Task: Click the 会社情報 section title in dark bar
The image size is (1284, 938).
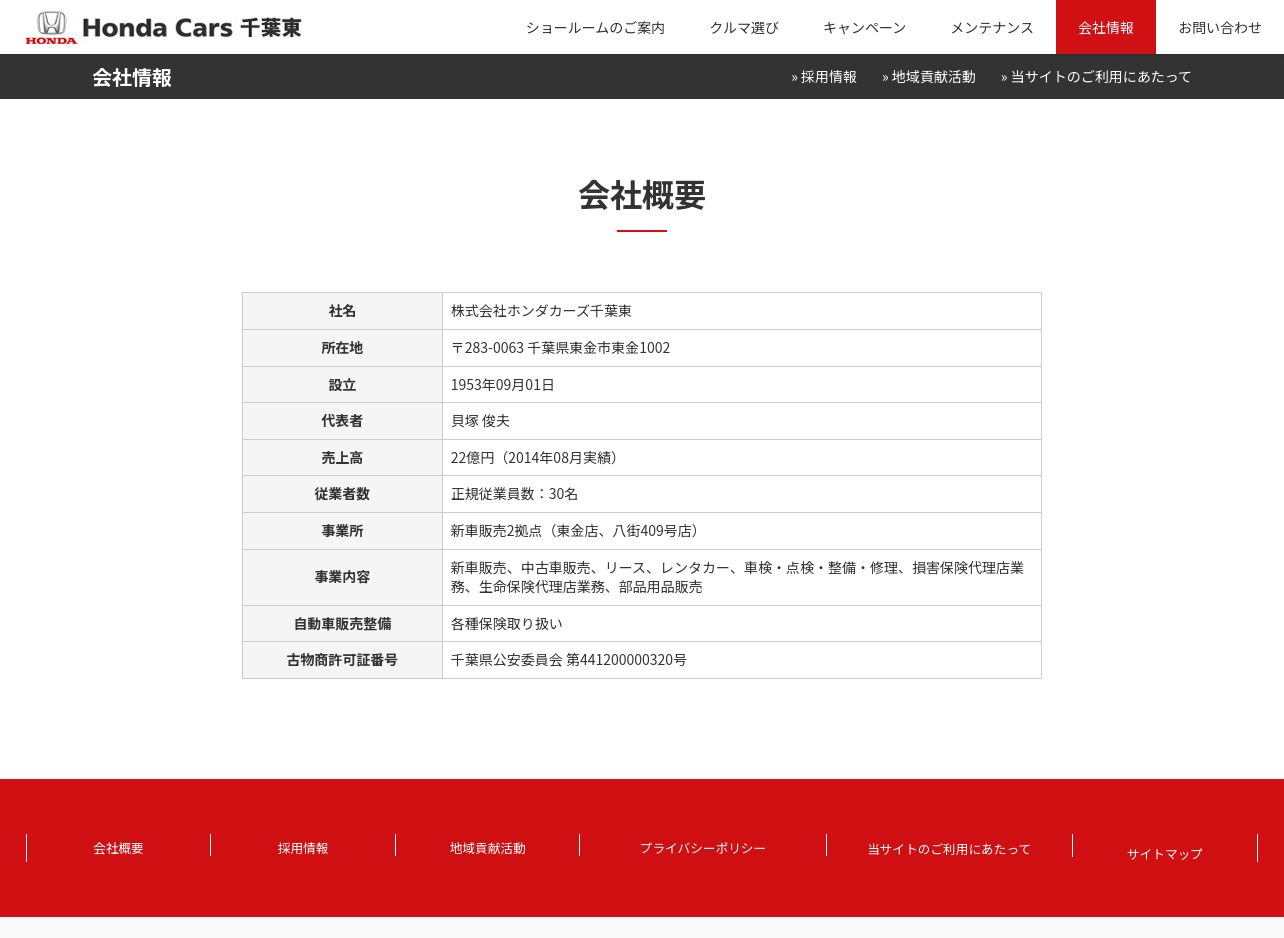Action: [x=132, y=78]
